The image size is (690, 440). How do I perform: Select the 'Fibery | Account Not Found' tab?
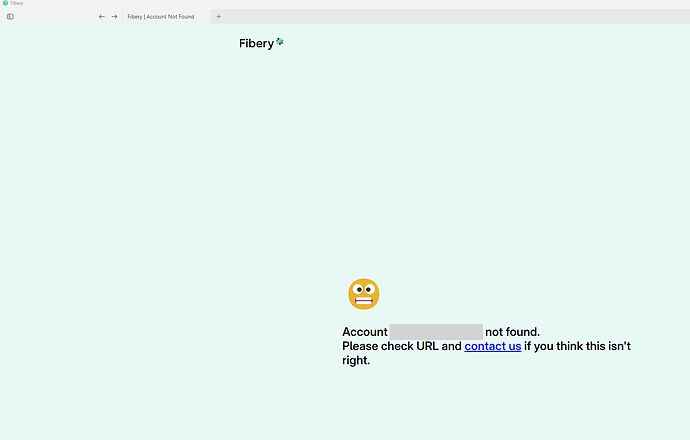(x=166, y=17)
